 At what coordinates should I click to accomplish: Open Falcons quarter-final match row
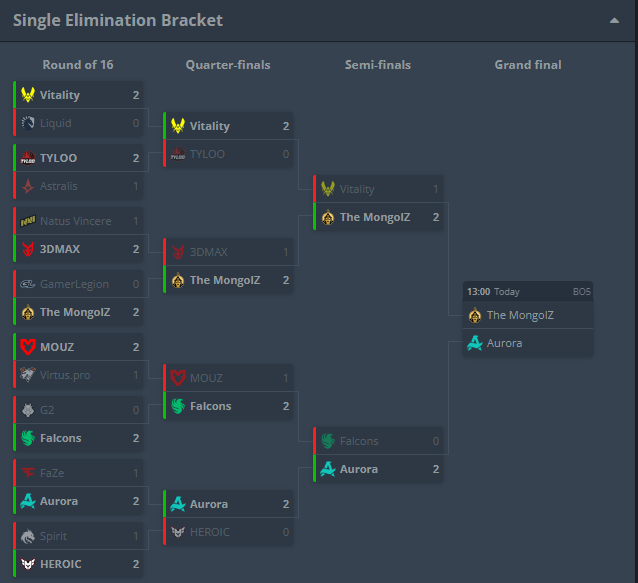[228, 406]
